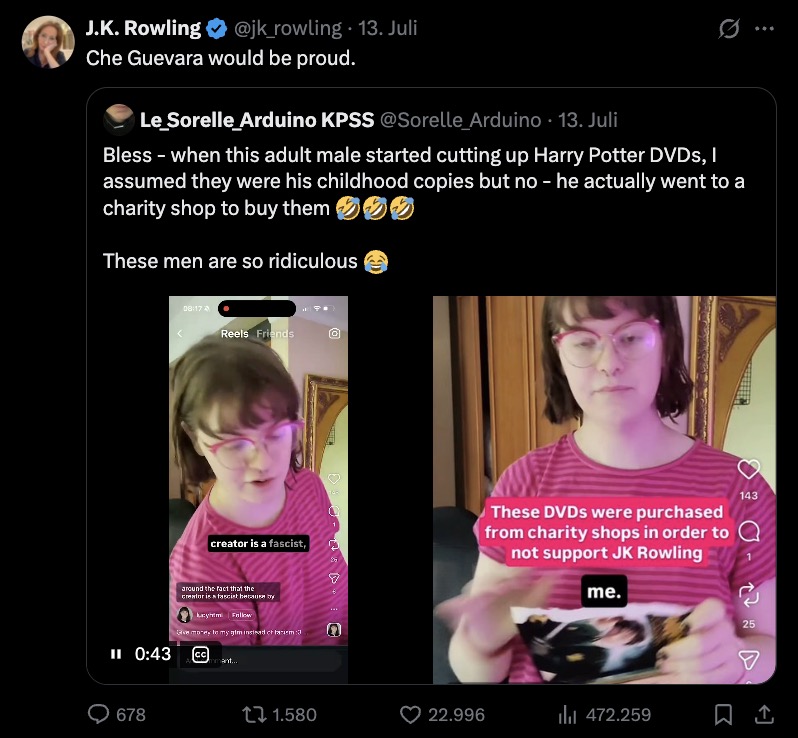The width and height of the screenshot is (798, 738).
Task: Click the reply icon with 678 comments
Action: [98, 714]
